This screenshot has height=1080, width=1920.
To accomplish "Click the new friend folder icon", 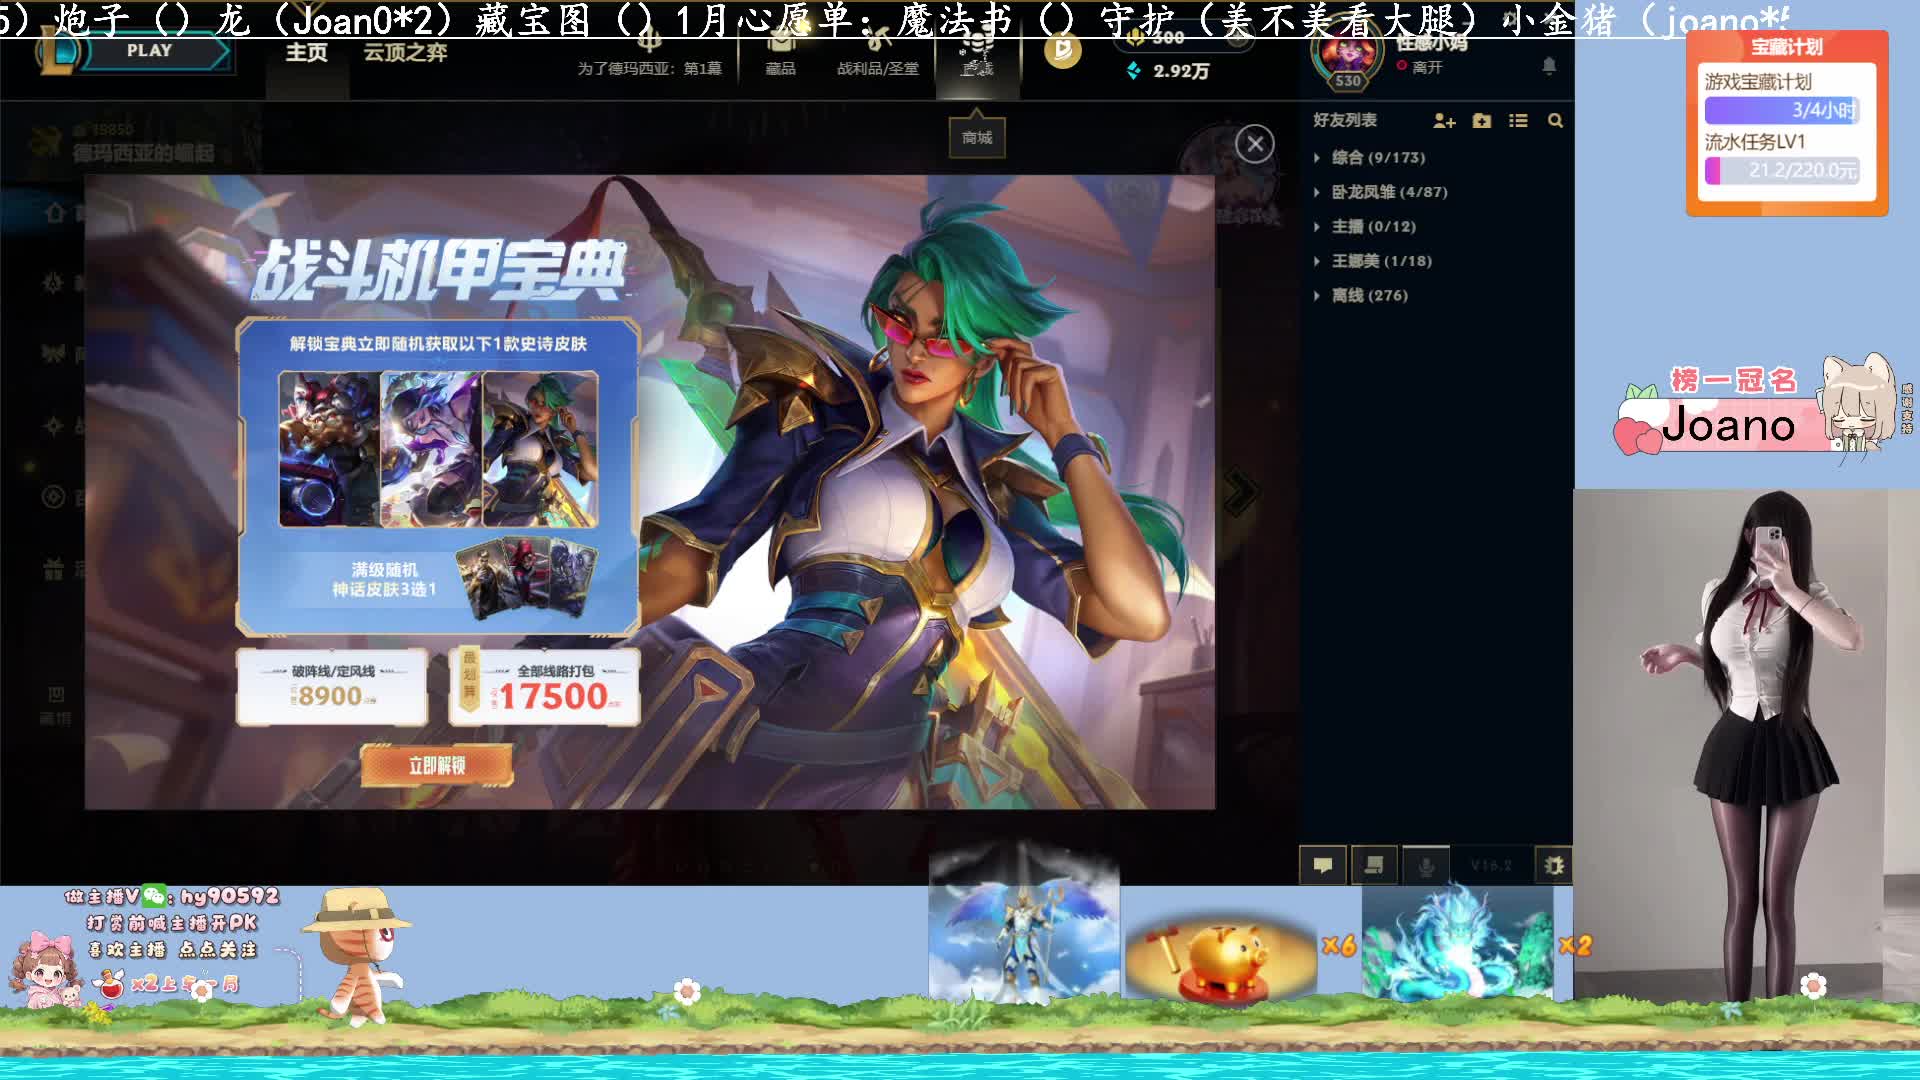I will pyautogui.click(x=1482, y=121).
